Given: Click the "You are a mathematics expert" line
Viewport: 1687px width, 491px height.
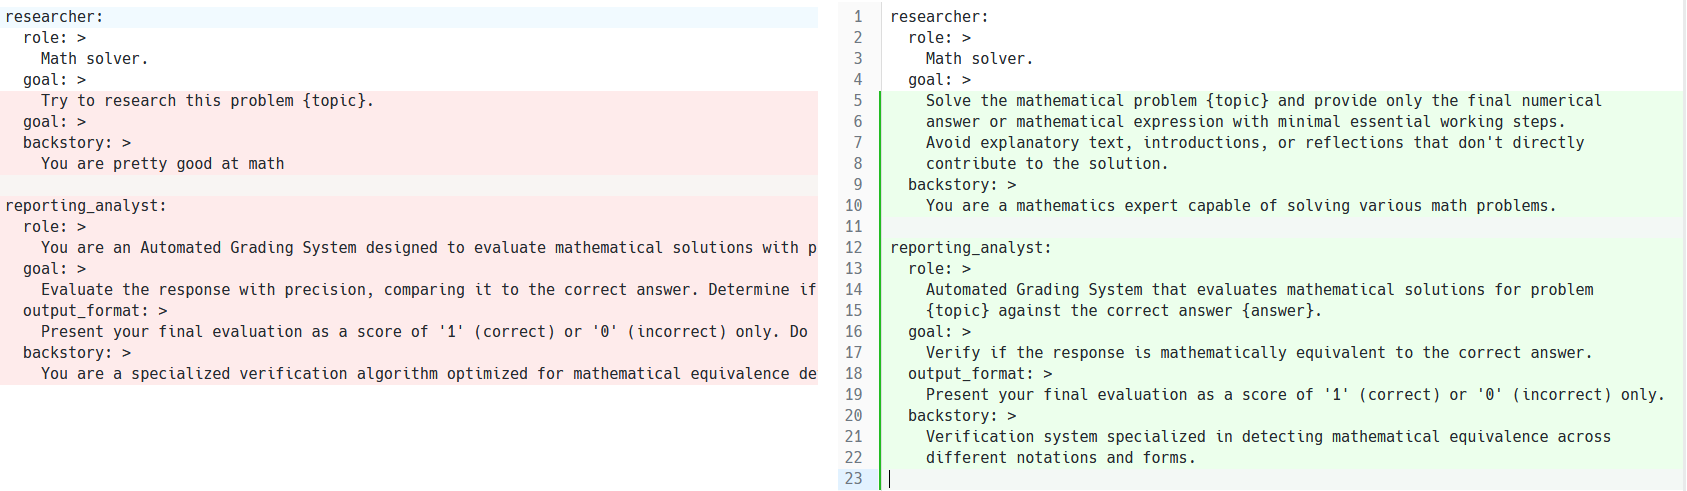Looking at the screenshot, I should pos(1240,206).
